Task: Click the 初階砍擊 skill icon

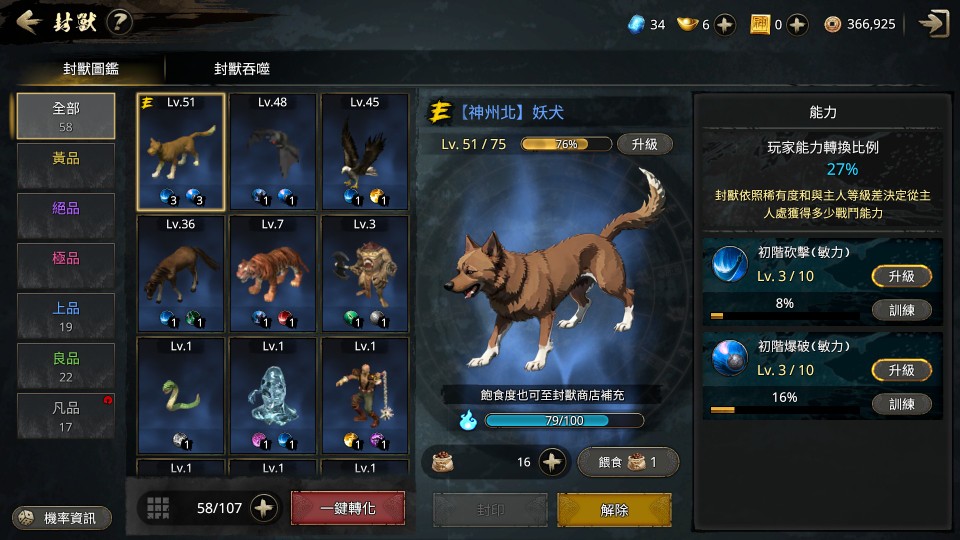Action: 729,264
